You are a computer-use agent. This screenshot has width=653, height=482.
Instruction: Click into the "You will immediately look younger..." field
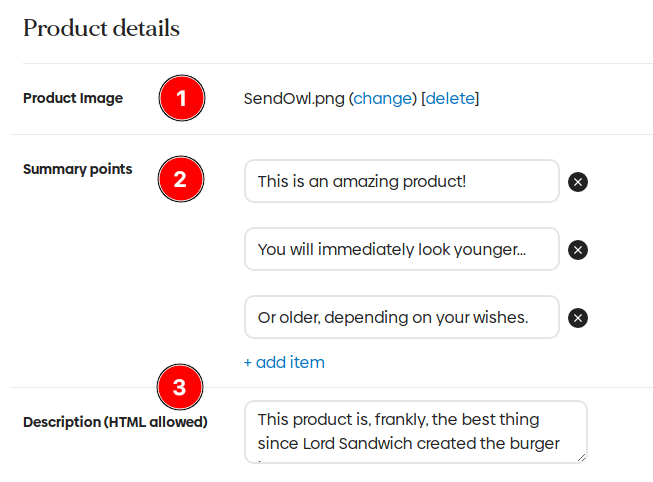(401, 249)
